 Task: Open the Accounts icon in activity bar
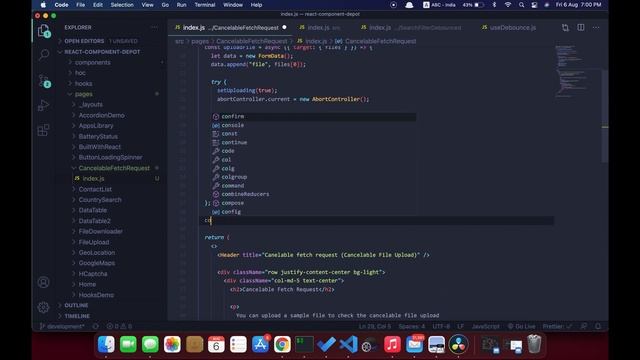pyautogui.click(x=44, y=282)
